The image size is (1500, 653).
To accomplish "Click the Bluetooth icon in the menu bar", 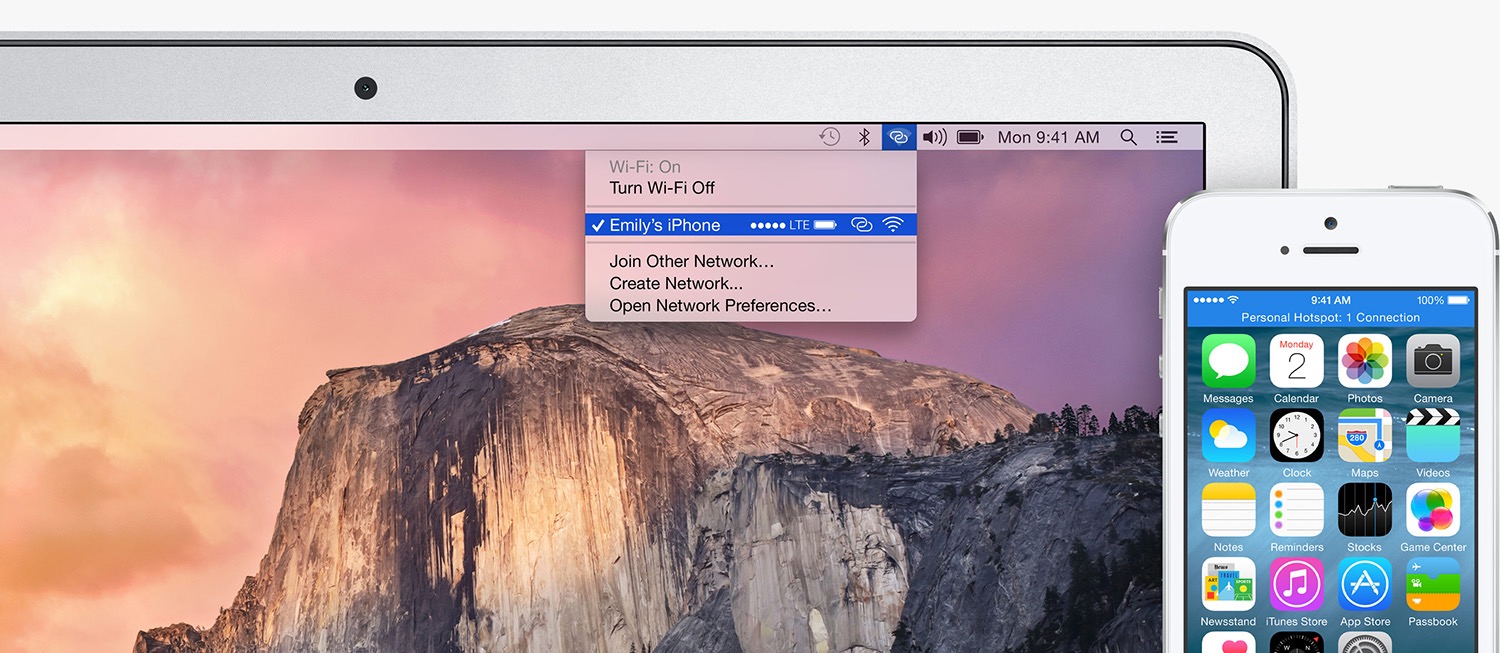I will click(x=865, y=137).
